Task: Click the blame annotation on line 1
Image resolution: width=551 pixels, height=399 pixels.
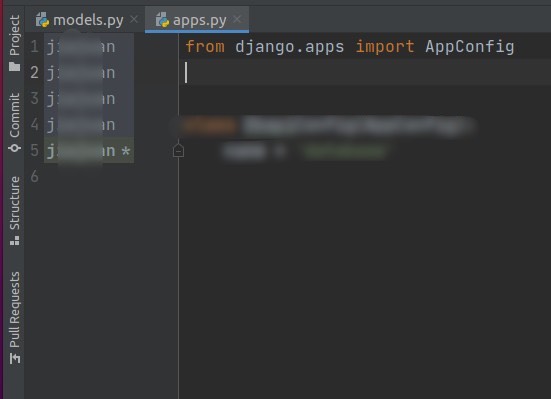Action: click(x=89, y=47)
